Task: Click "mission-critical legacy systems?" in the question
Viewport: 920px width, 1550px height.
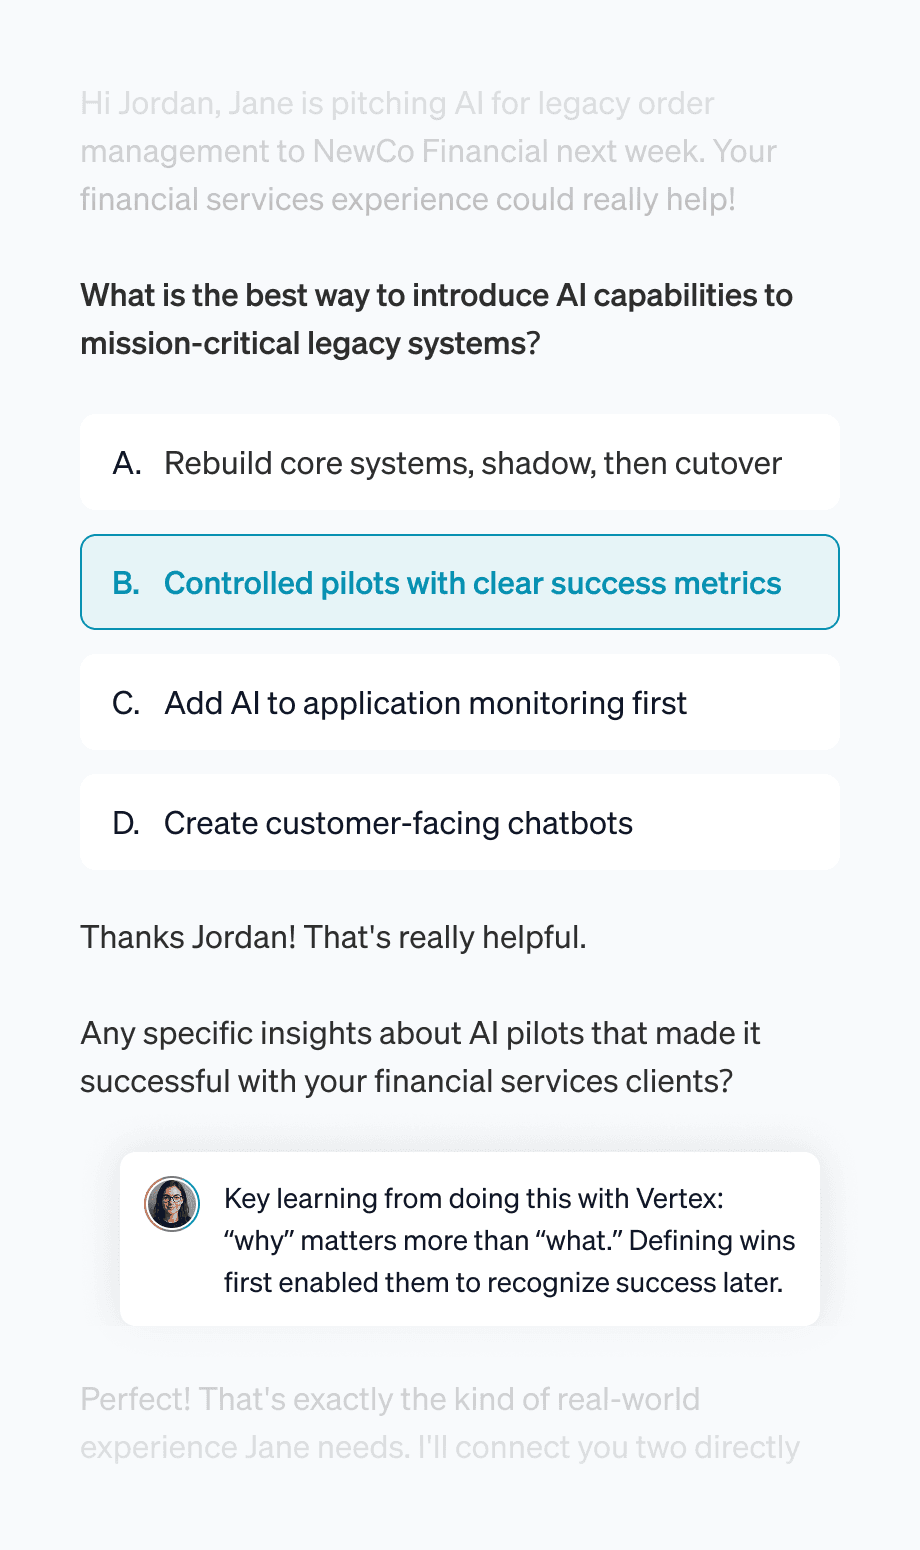Action: tap(310, 344)
